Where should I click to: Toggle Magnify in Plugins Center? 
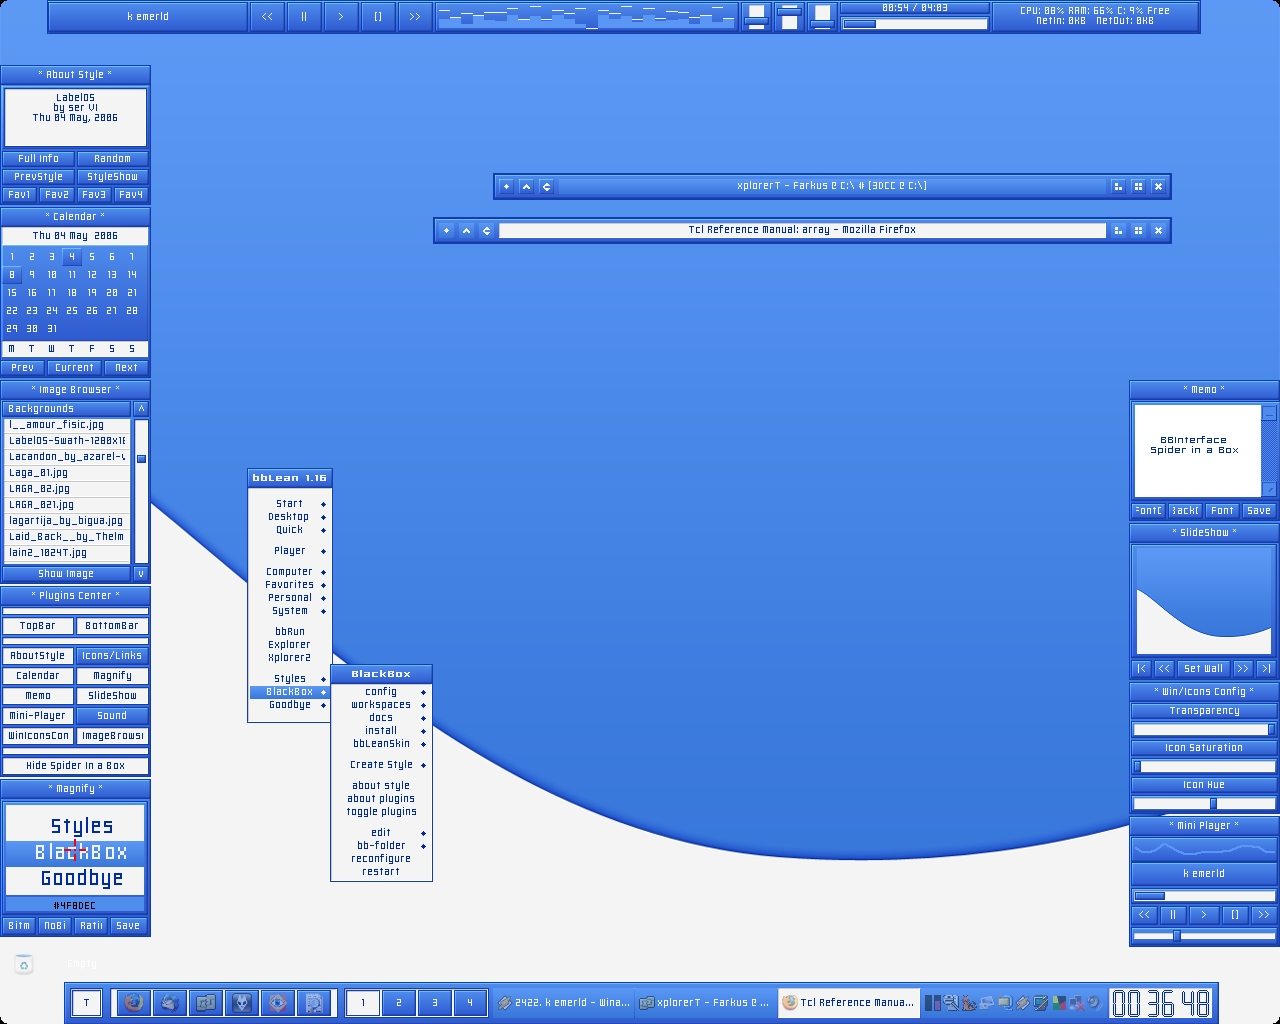[112, 676]
